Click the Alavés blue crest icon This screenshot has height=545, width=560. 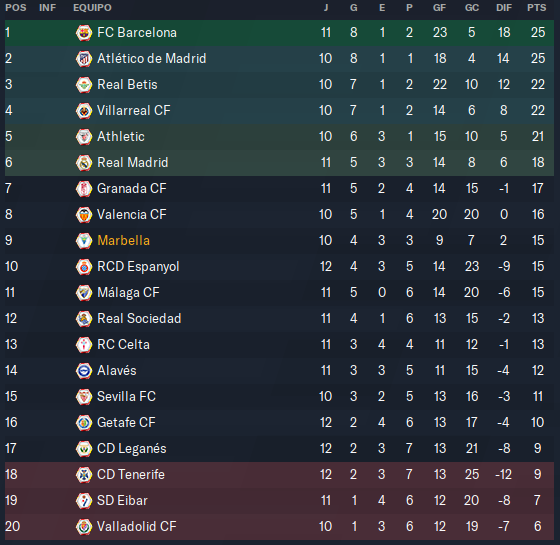[84, 371]
